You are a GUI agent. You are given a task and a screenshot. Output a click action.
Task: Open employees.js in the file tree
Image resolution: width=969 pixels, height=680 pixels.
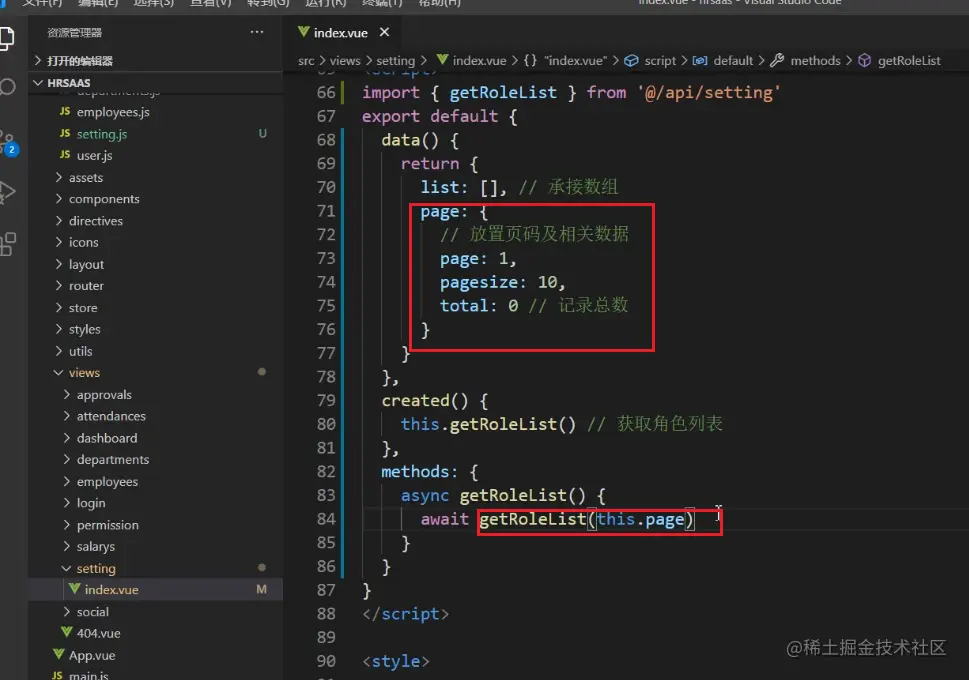click(x=113, y=112)
